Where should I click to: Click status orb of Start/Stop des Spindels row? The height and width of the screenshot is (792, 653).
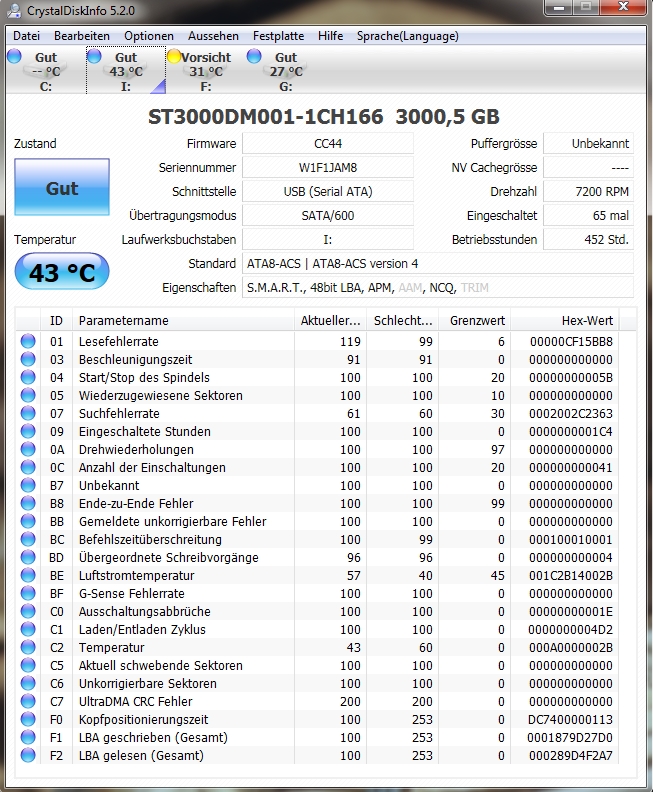pos(28,377)
